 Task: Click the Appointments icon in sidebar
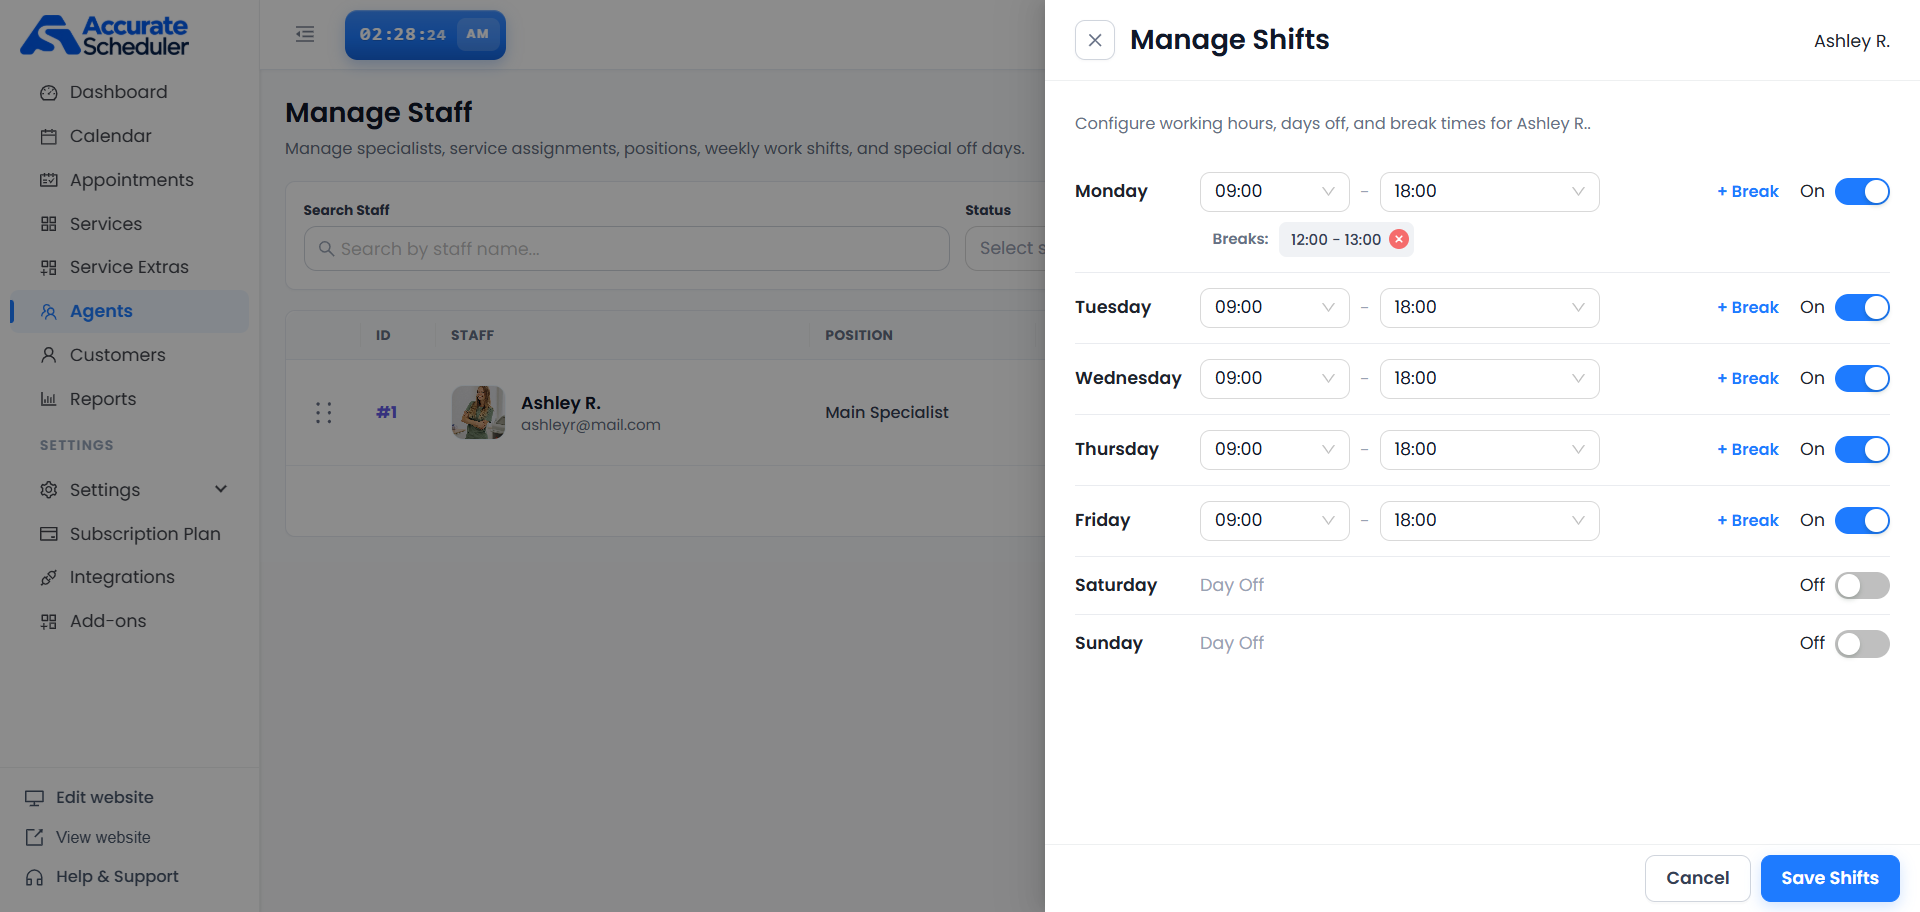click(48, 181)
